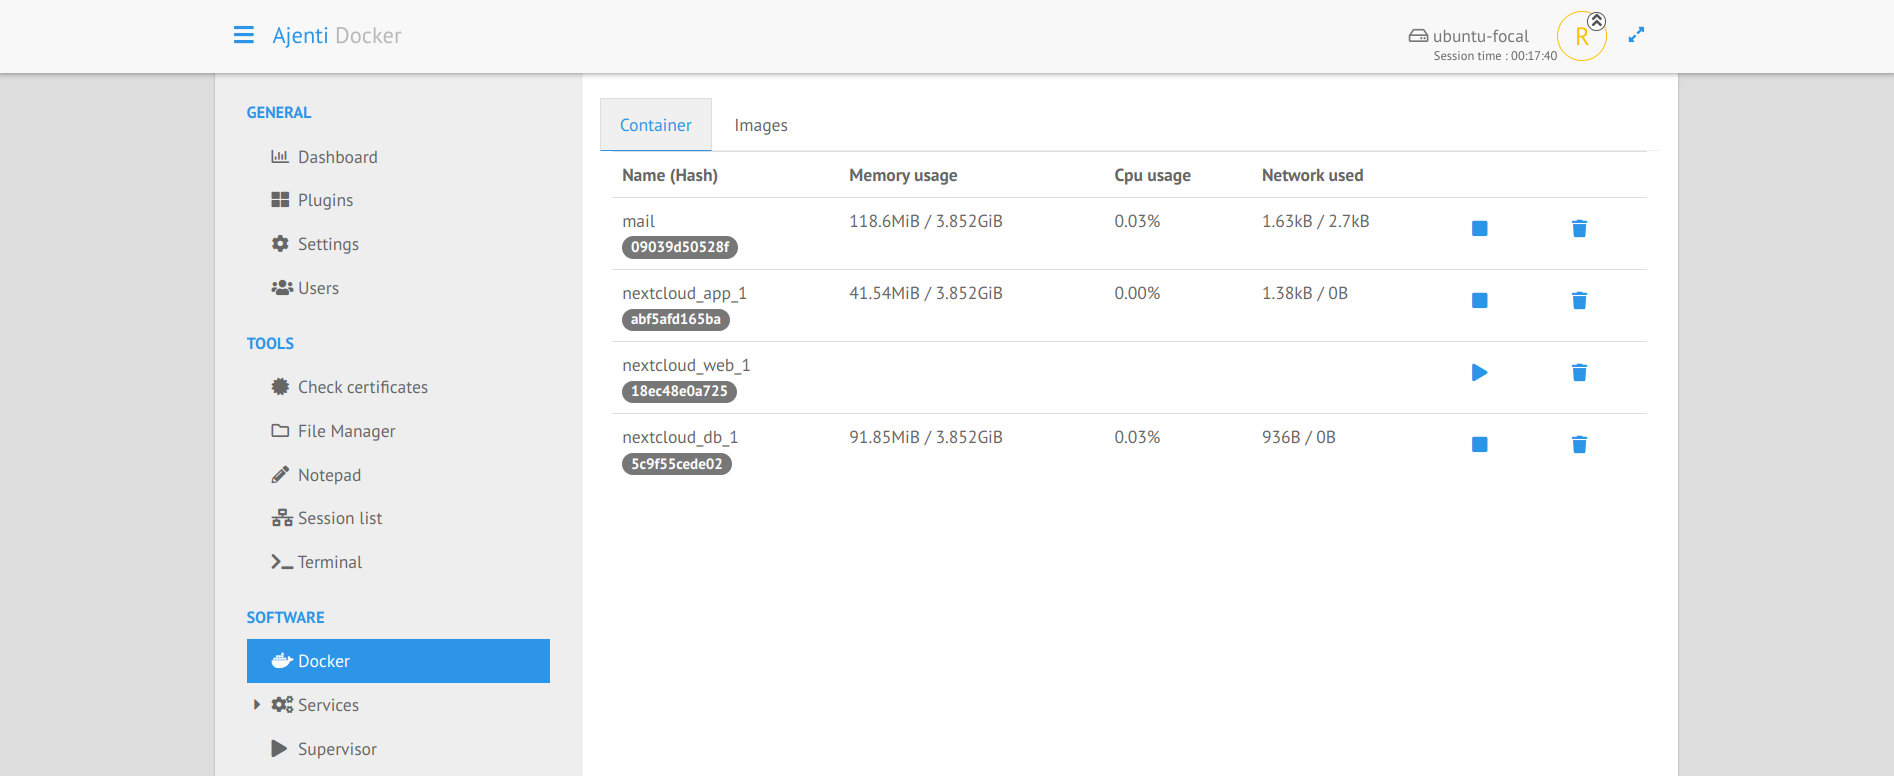Click memory value 118.6MiB / 3.852GiB
This screenshot has width=1894, height=776.
point(926,221)
